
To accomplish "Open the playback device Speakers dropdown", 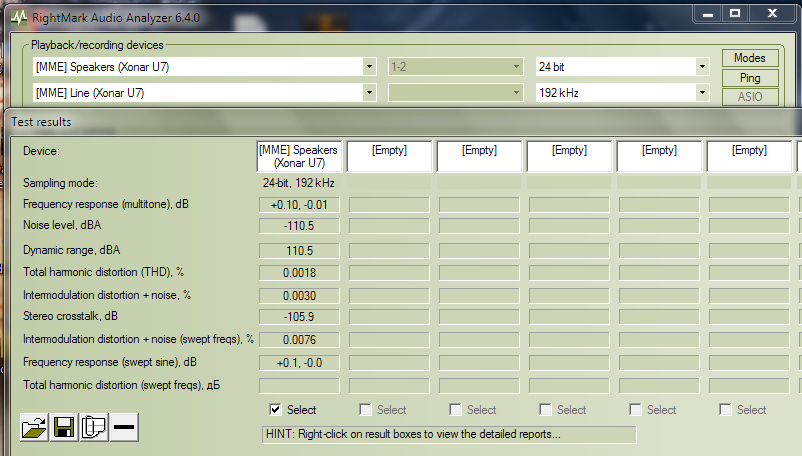I will 369,66.
